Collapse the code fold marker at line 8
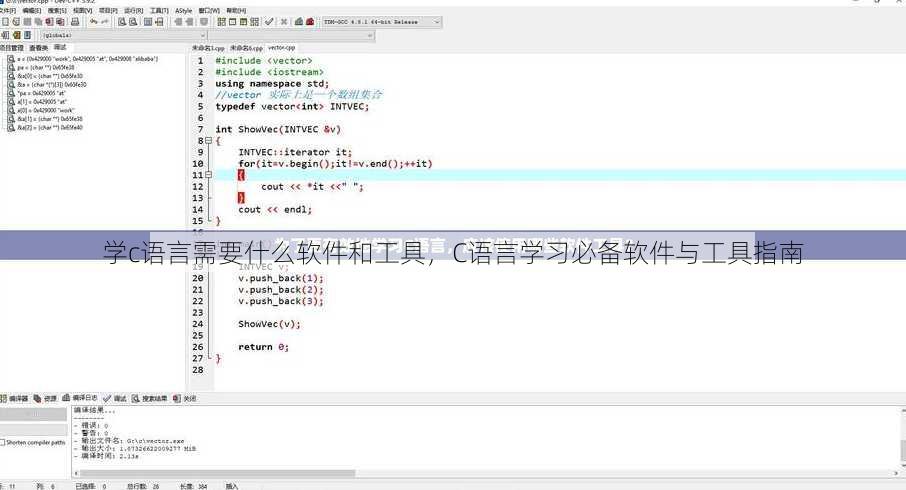This screenshot has height=490, width=906. coord(209,140)
